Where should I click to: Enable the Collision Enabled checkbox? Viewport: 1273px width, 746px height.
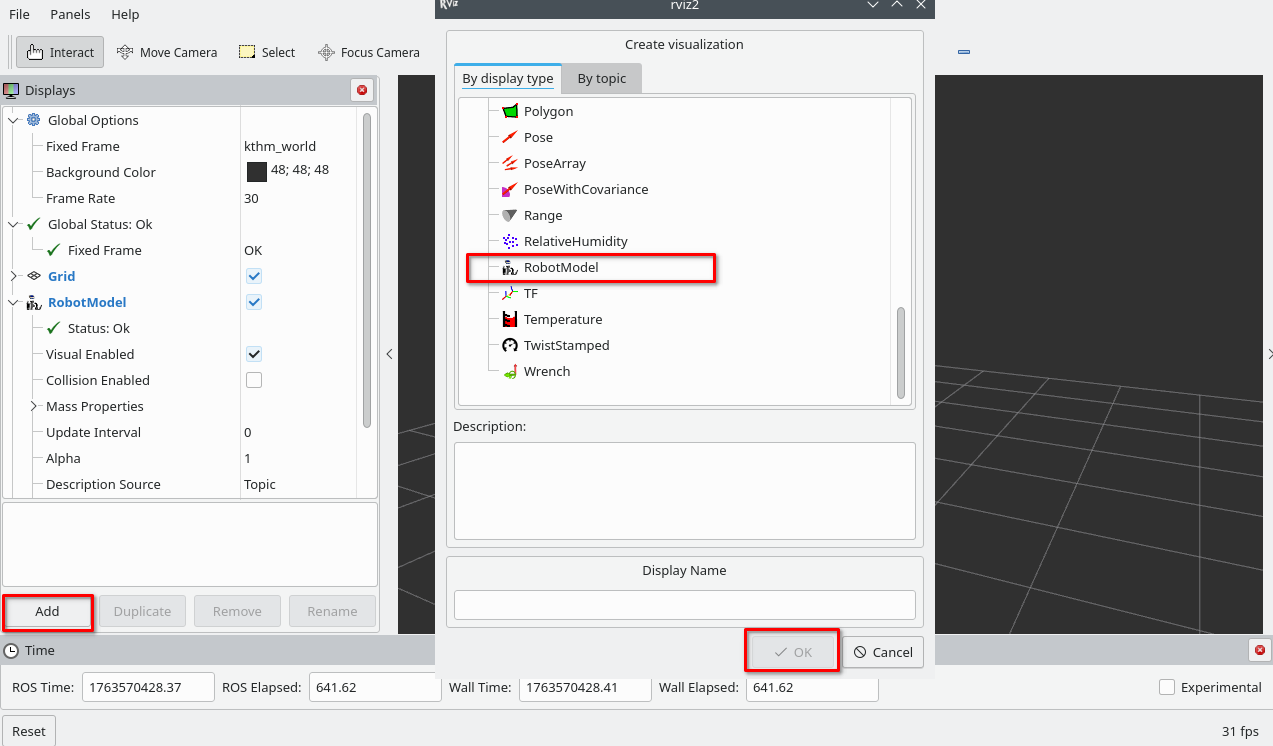tap(254, 380)
